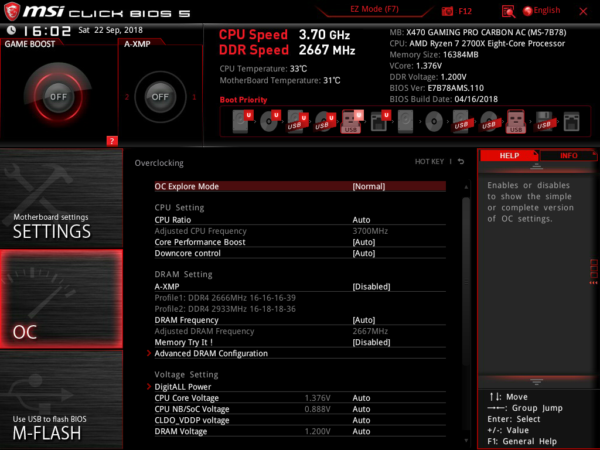The height and width of the screenshot is (450, 600).
Task: Click the English language label
Action: (547, 10)
